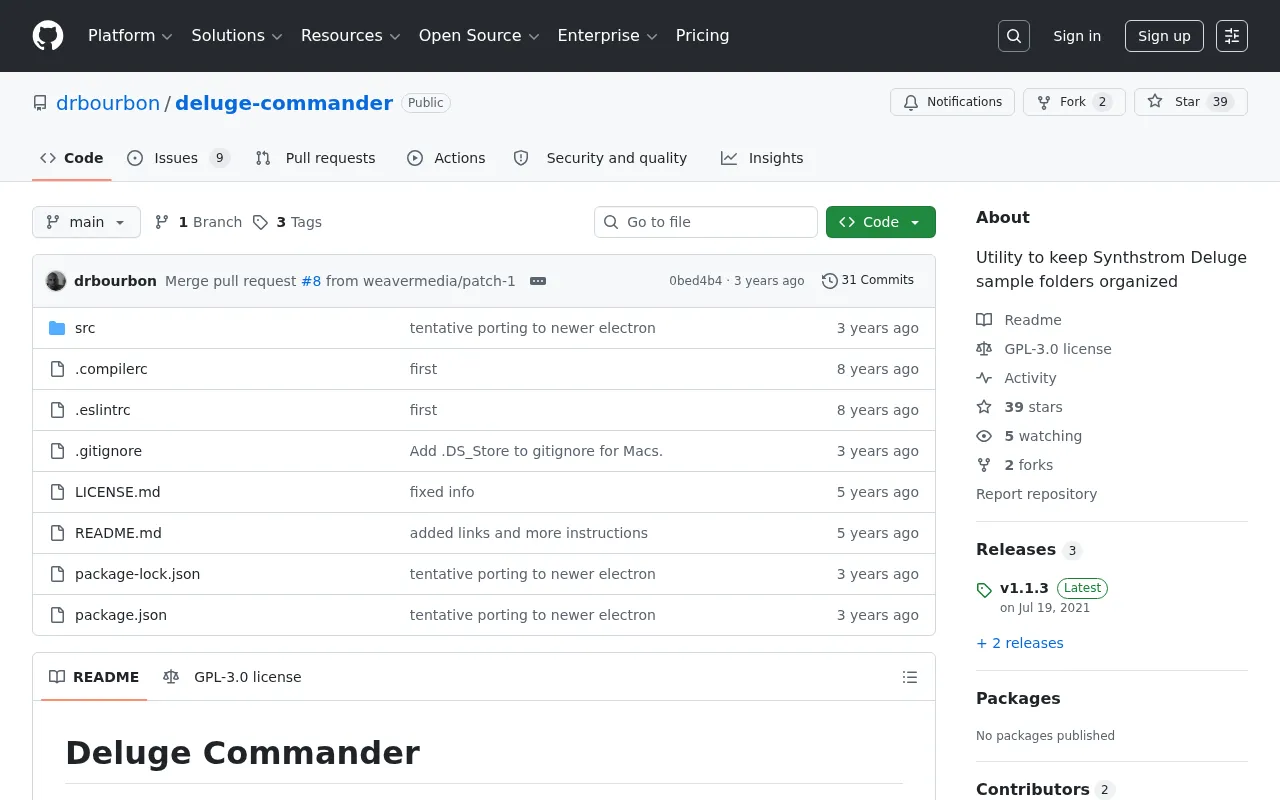
Task: Click drbourbon's commit avatar
Action: point(56,281)
